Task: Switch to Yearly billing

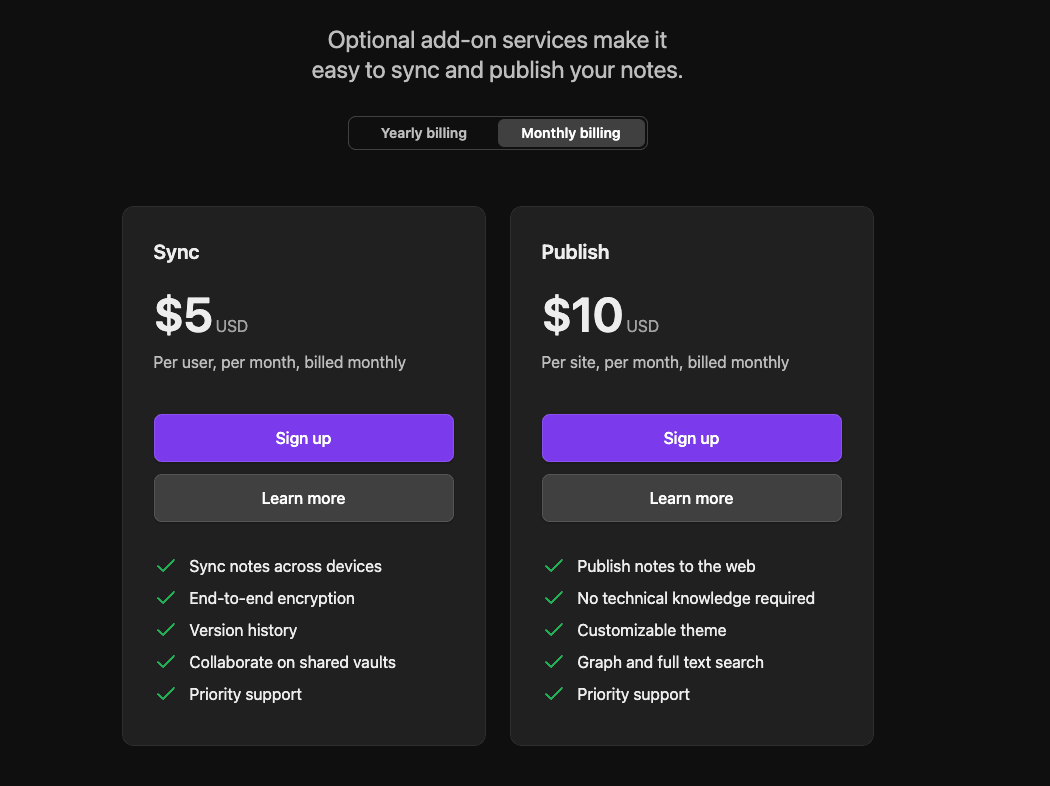Action: [424, 133]
